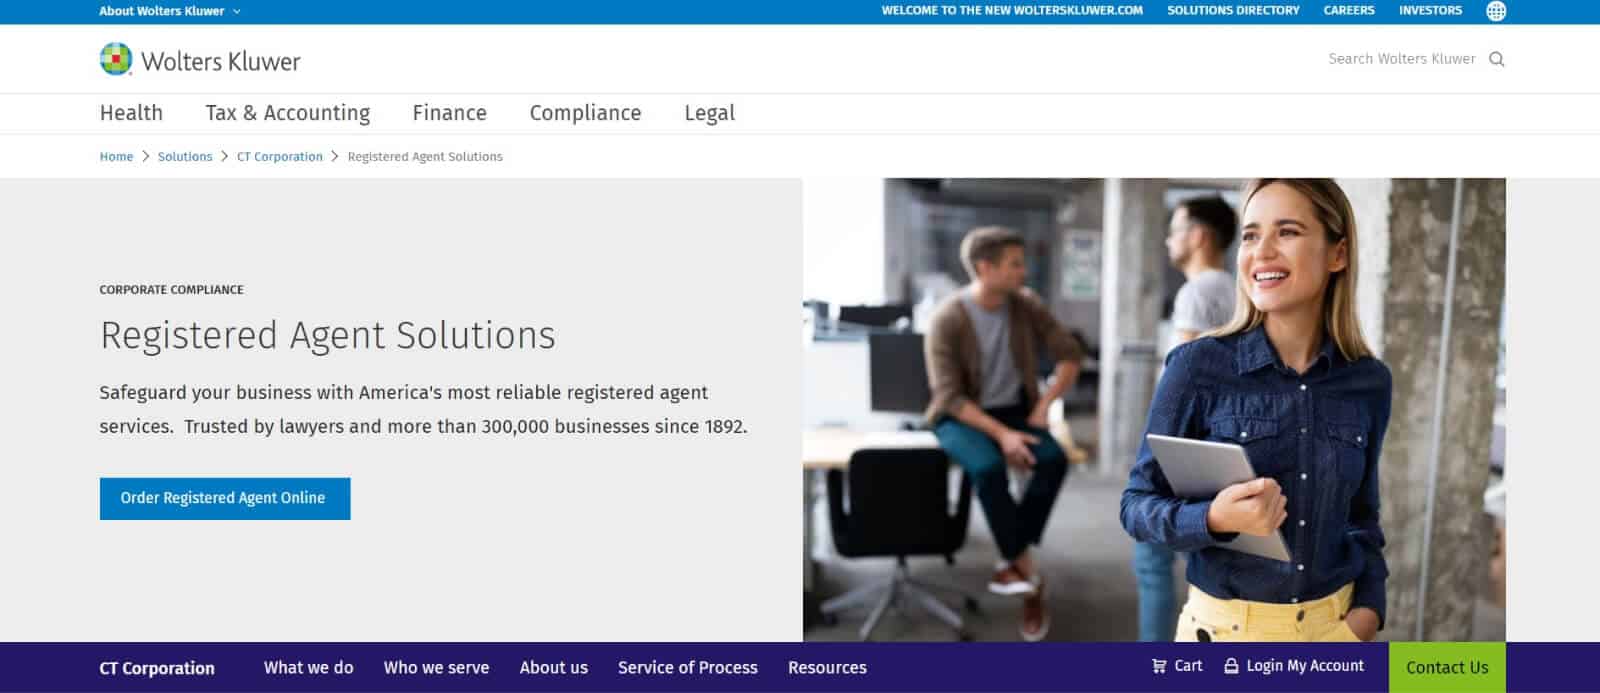The image size is (1600, 693).
Task: Open the Legal menu
Action: 709,113
